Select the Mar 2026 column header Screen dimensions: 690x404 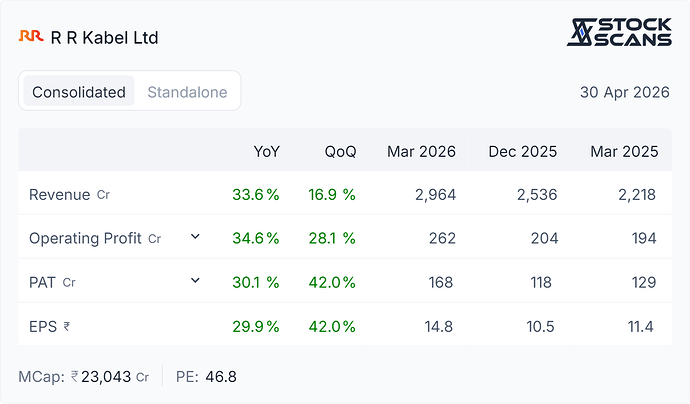(421, 151)
